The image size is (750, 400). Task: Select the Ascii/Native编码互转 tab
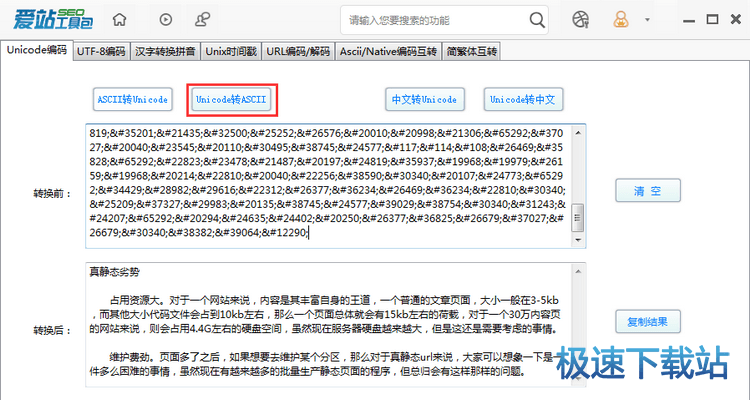tap(388, 52)
